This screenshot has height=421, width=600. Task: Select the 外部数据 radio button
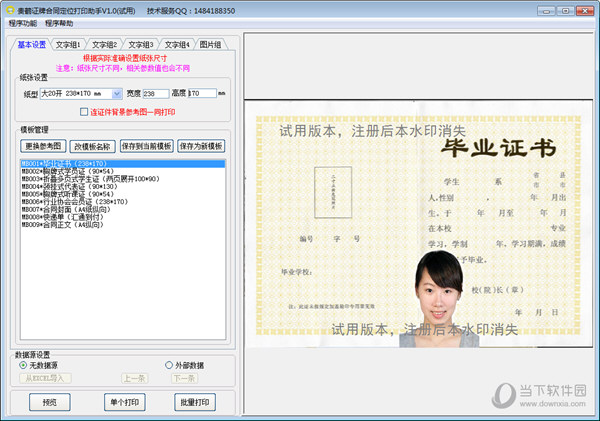click(168, 365)
